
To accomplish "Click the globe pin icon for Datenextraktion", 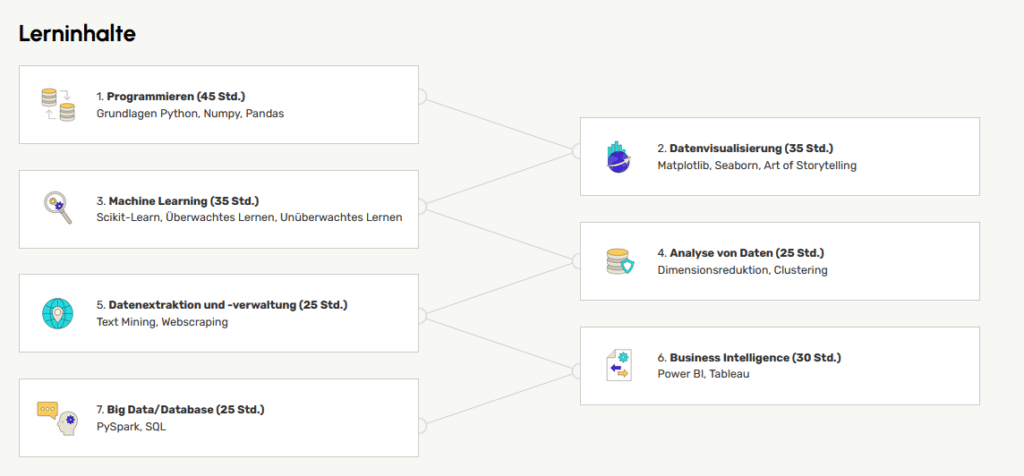I will pos(58,313).
